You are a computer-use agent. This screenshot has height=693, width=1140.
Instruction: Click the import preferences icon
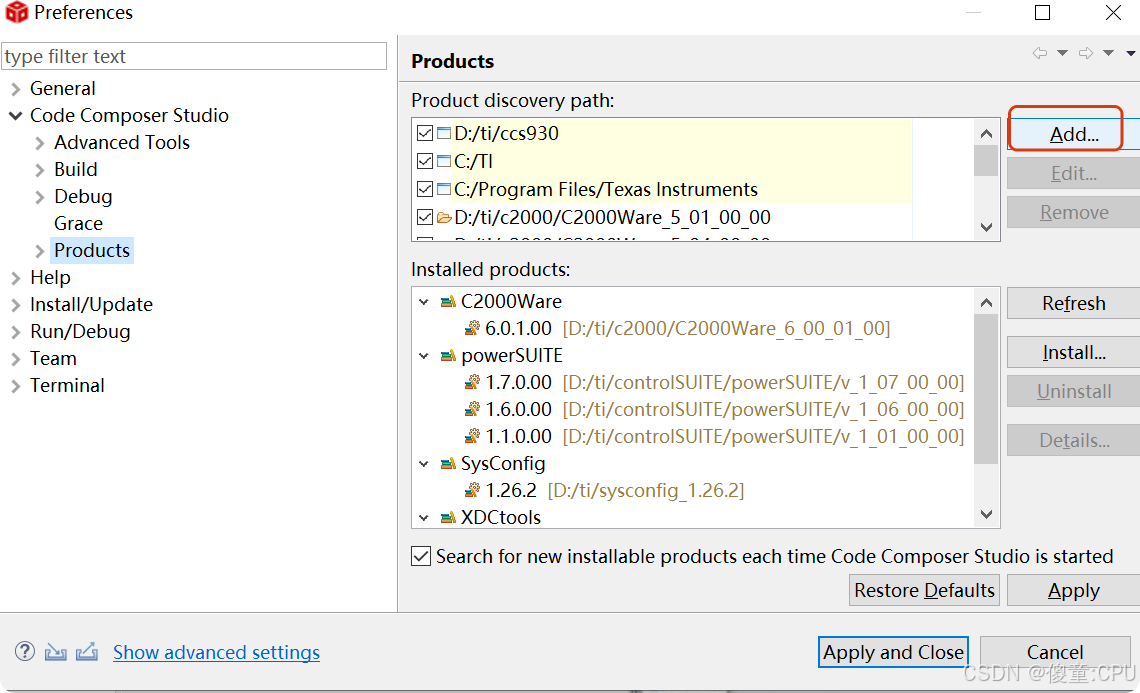pyautogui.click(x=55, y=652)
